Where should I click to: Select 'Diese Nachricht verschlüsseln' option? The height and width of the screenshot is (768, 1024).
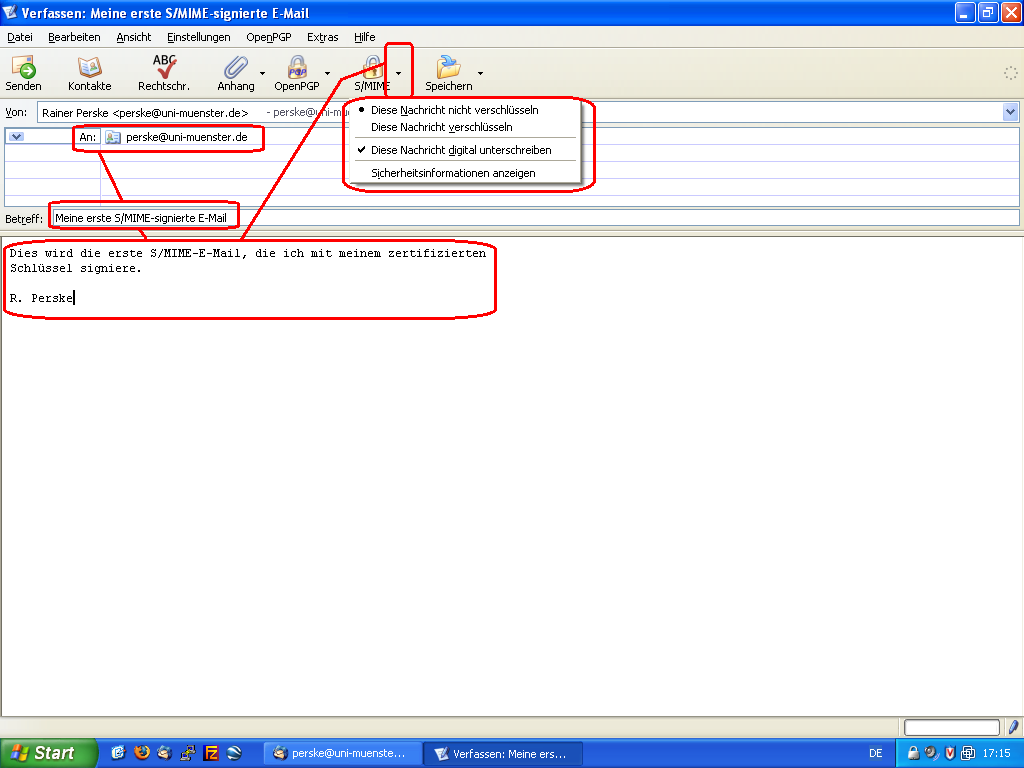(x=441, y=127)
